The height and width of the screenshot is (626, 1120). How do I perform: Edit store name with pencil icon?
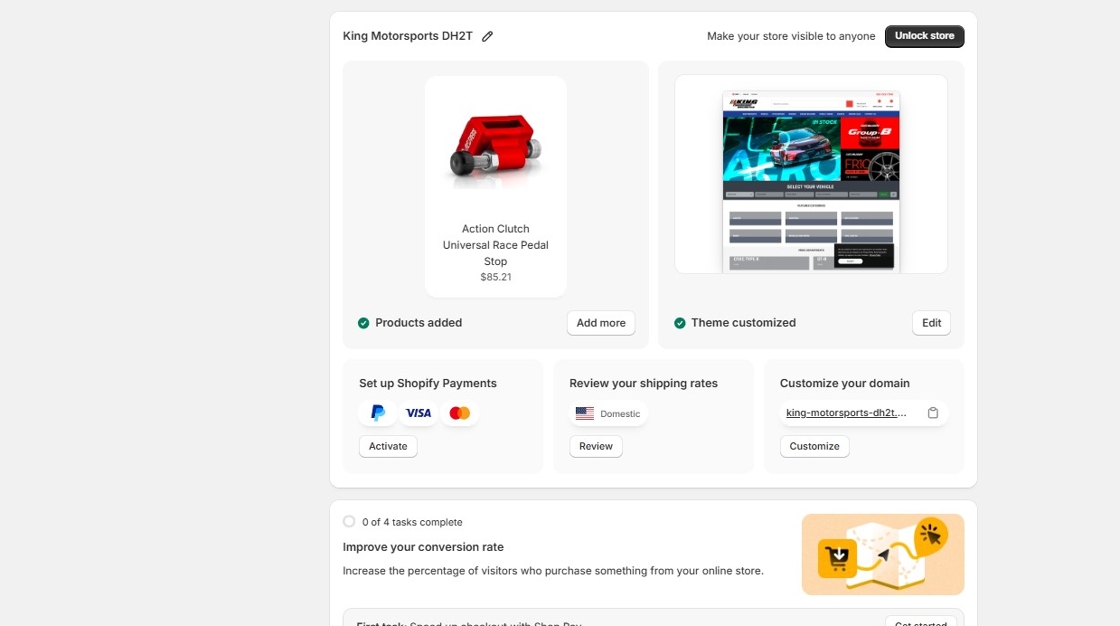(487, 36)
